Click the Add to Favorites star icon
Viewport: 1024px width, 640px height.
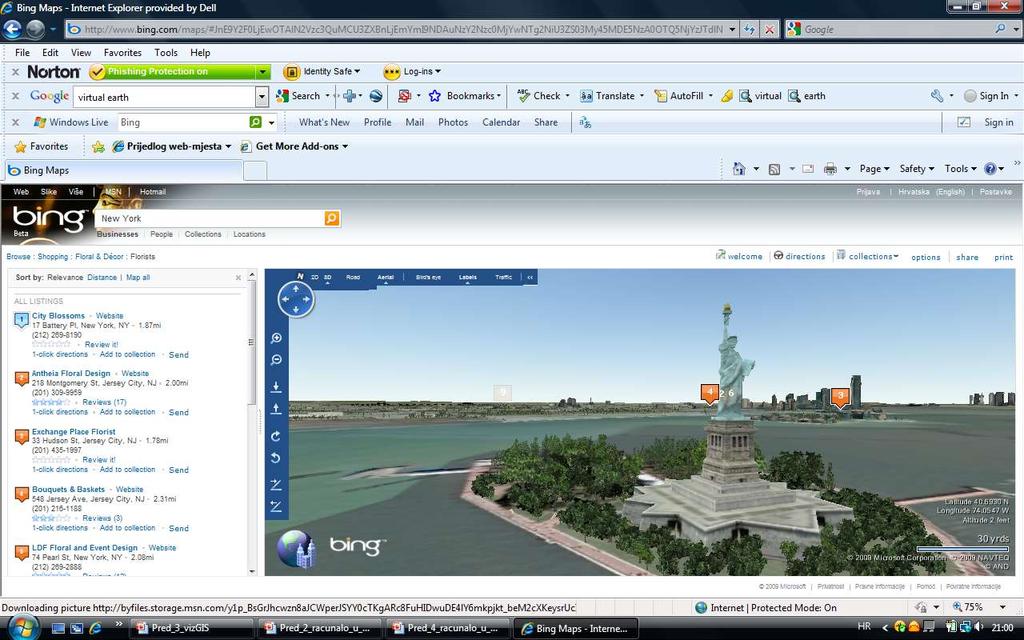click(x=98, y=146)
